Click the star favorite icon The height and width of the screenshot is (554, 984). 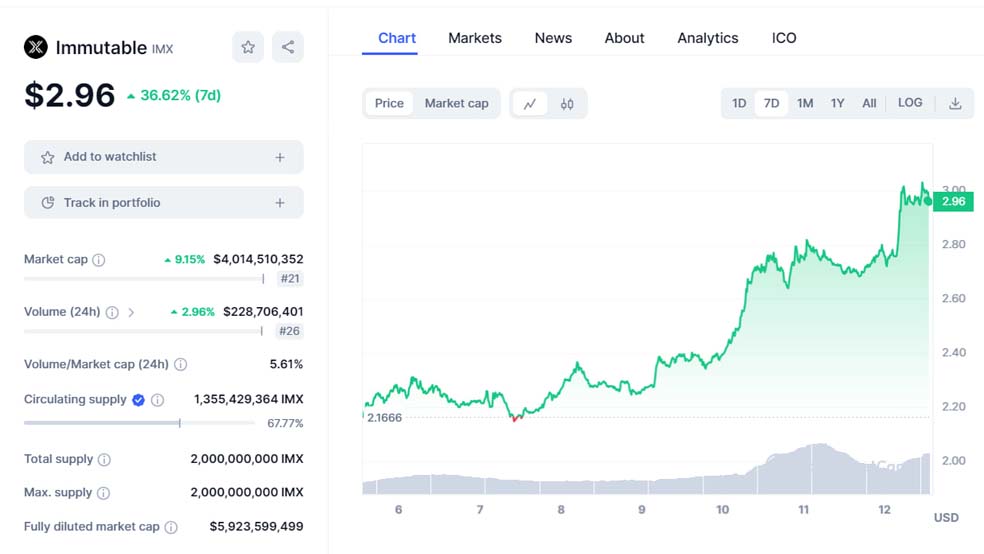coord(248,47)
